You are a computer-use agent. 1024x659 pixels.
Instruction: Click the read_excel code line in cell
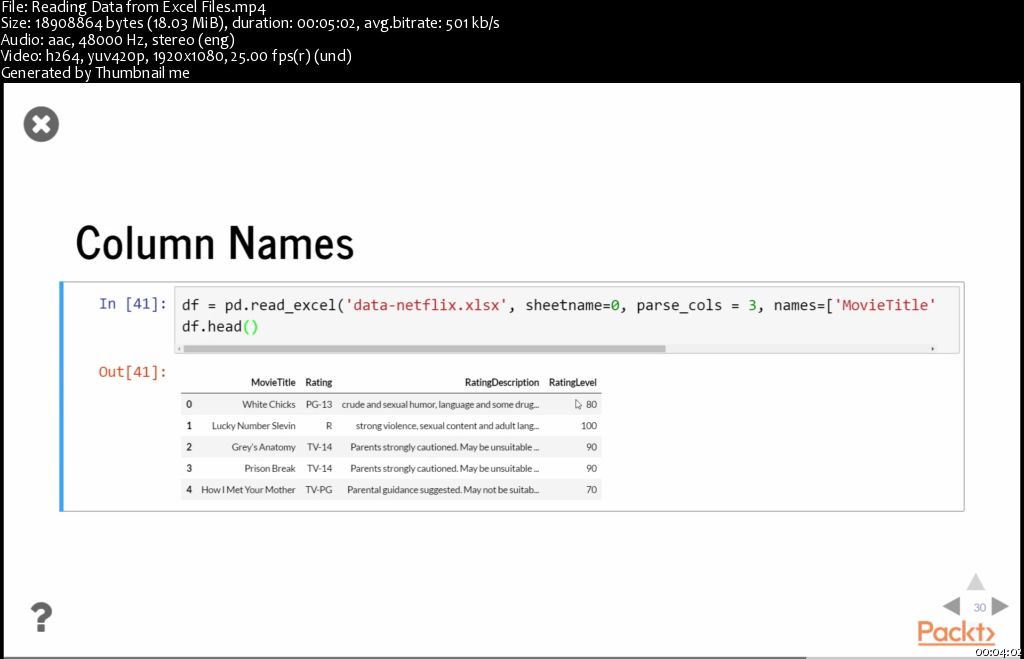(x=558, y=305)
